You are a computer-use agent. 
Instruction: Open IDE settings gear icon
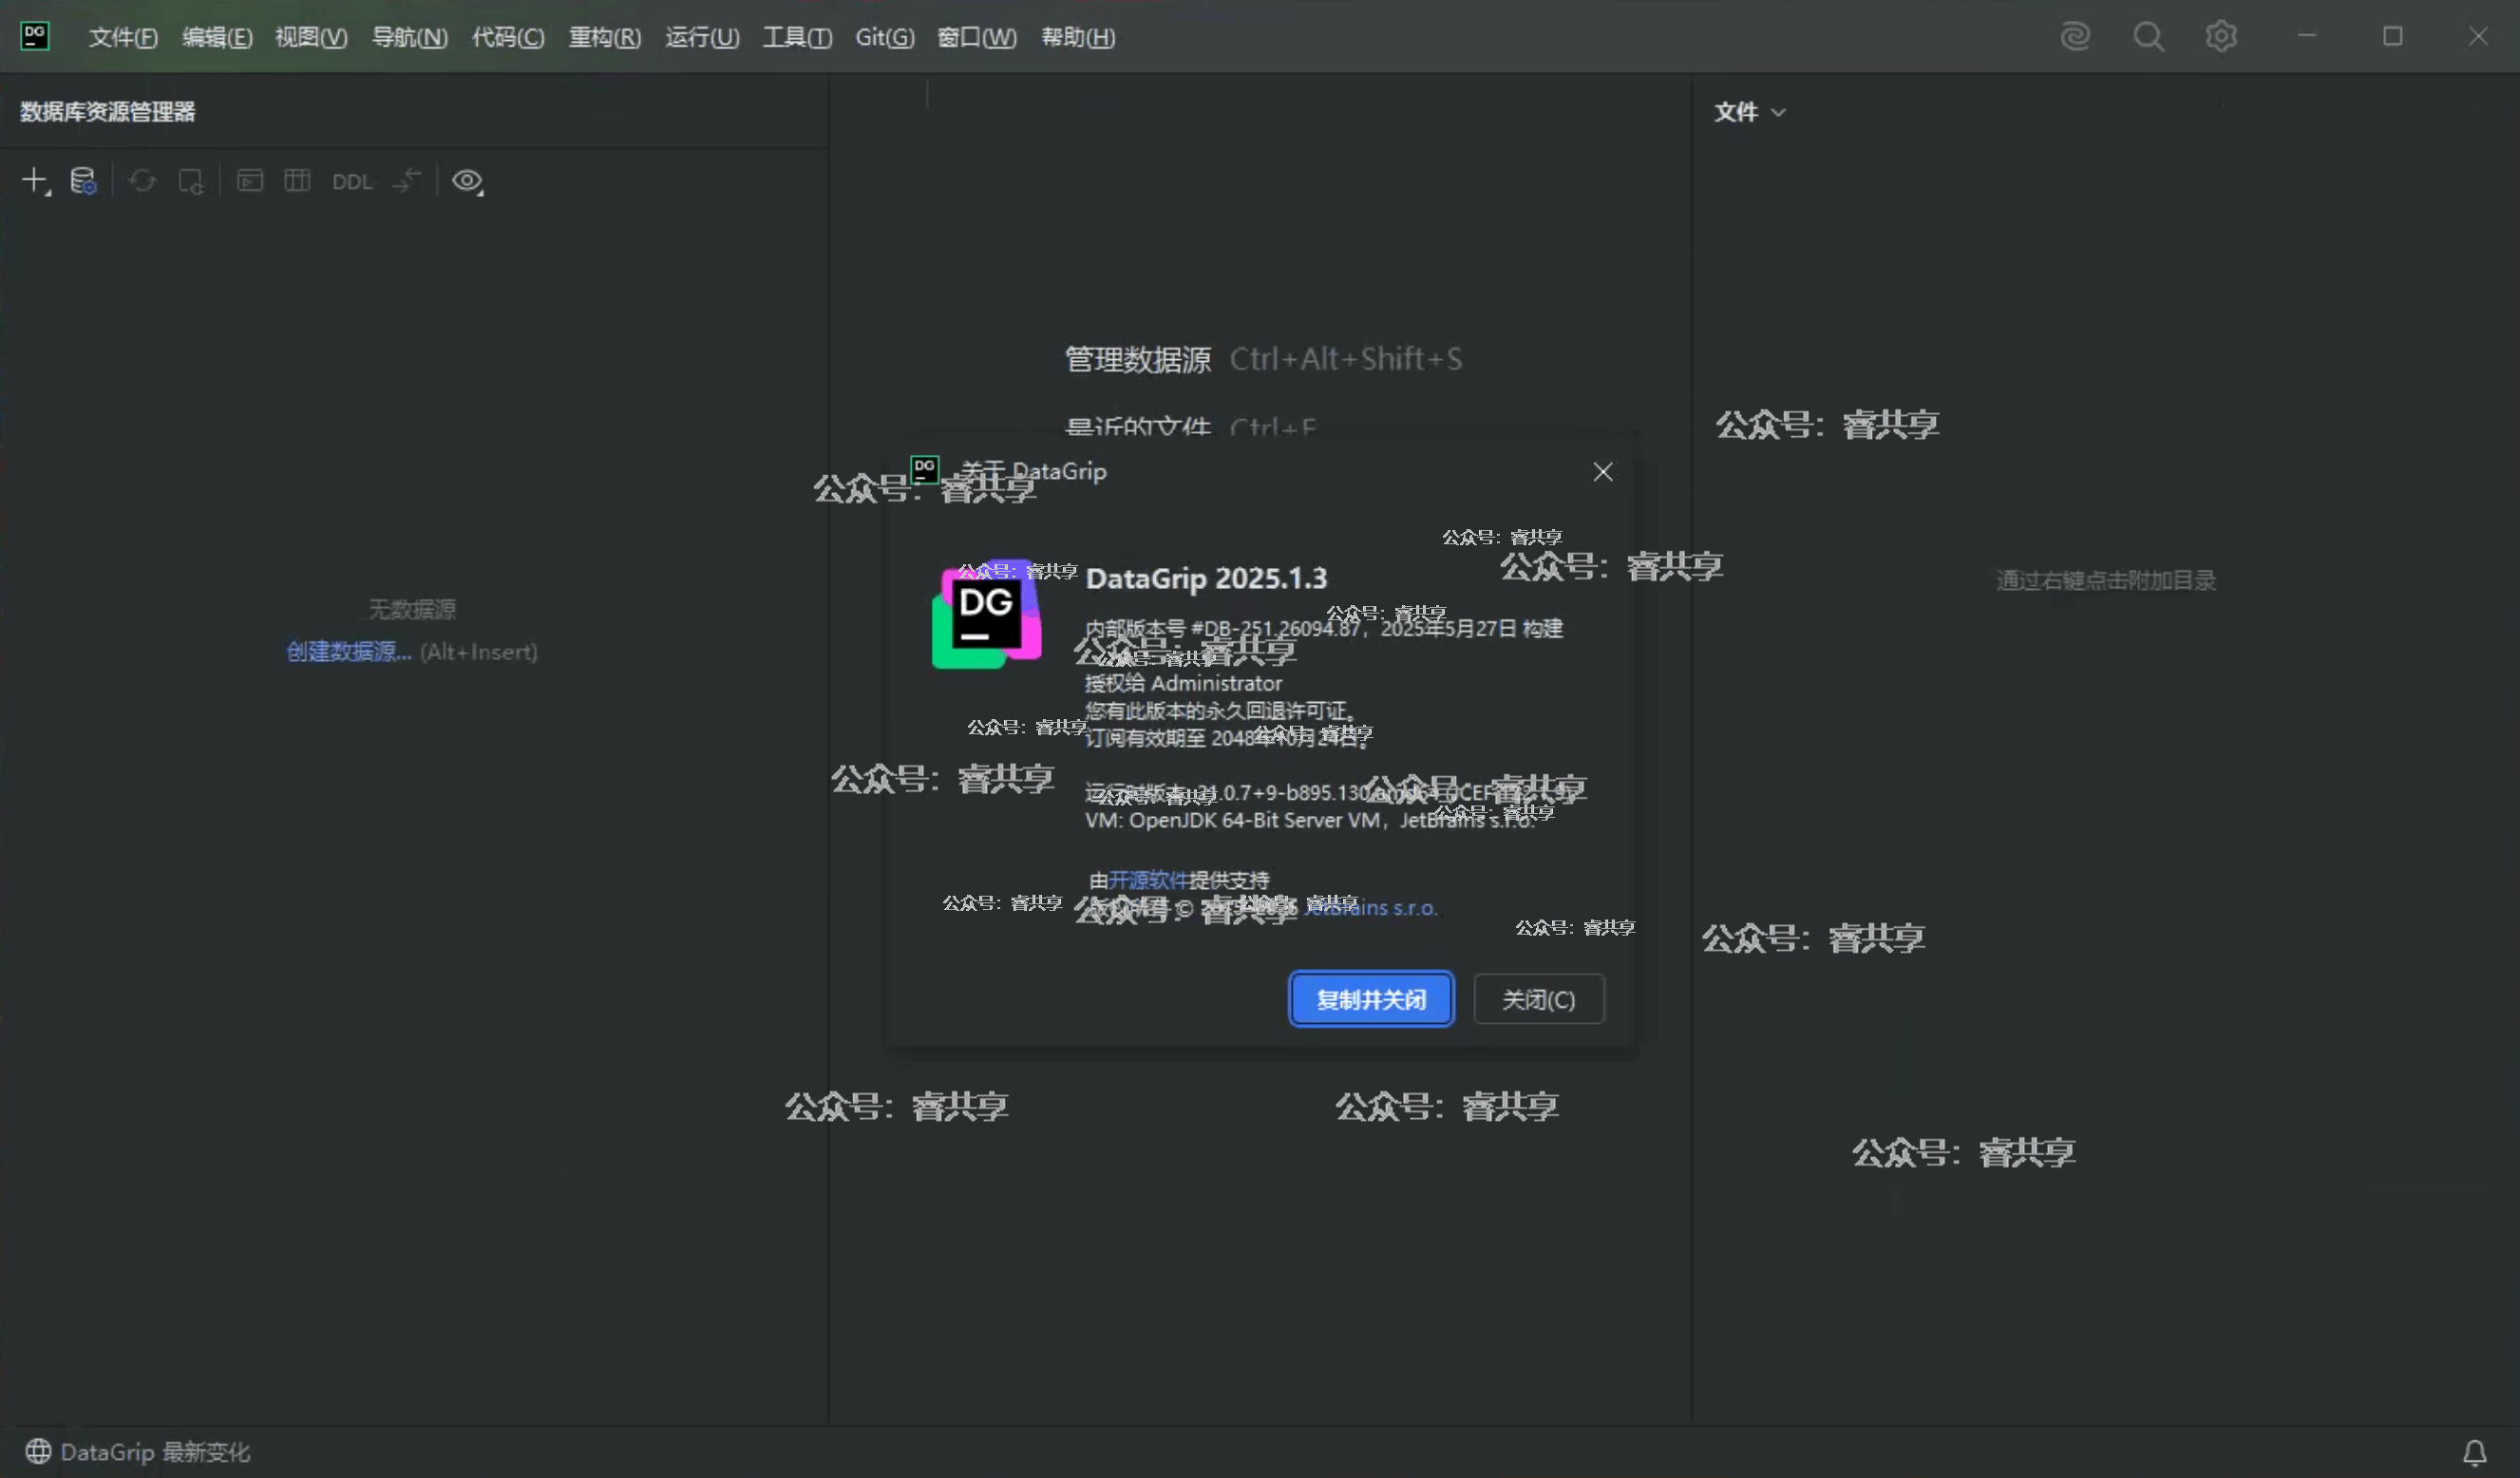(2221, 37)
